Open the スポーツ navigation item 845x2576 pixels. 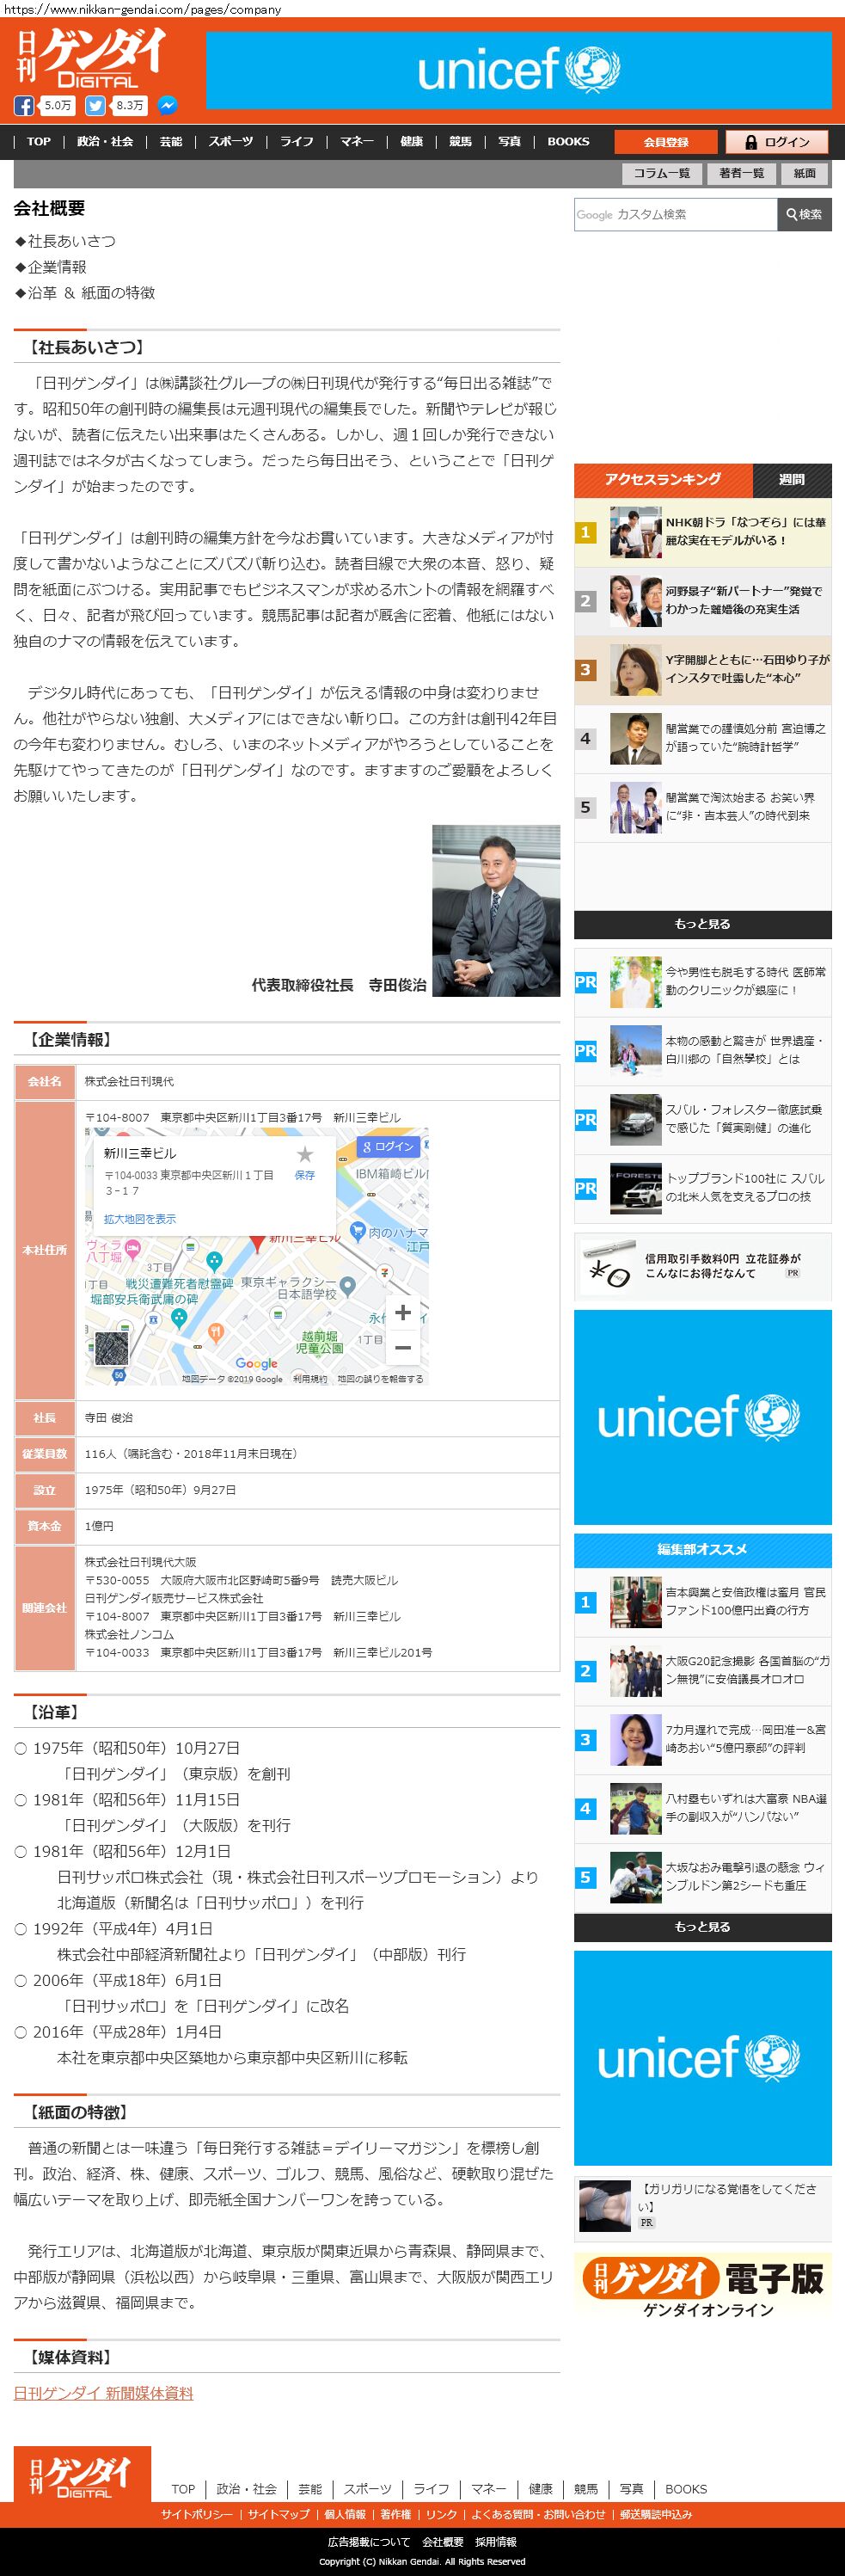tap(231, 141)
